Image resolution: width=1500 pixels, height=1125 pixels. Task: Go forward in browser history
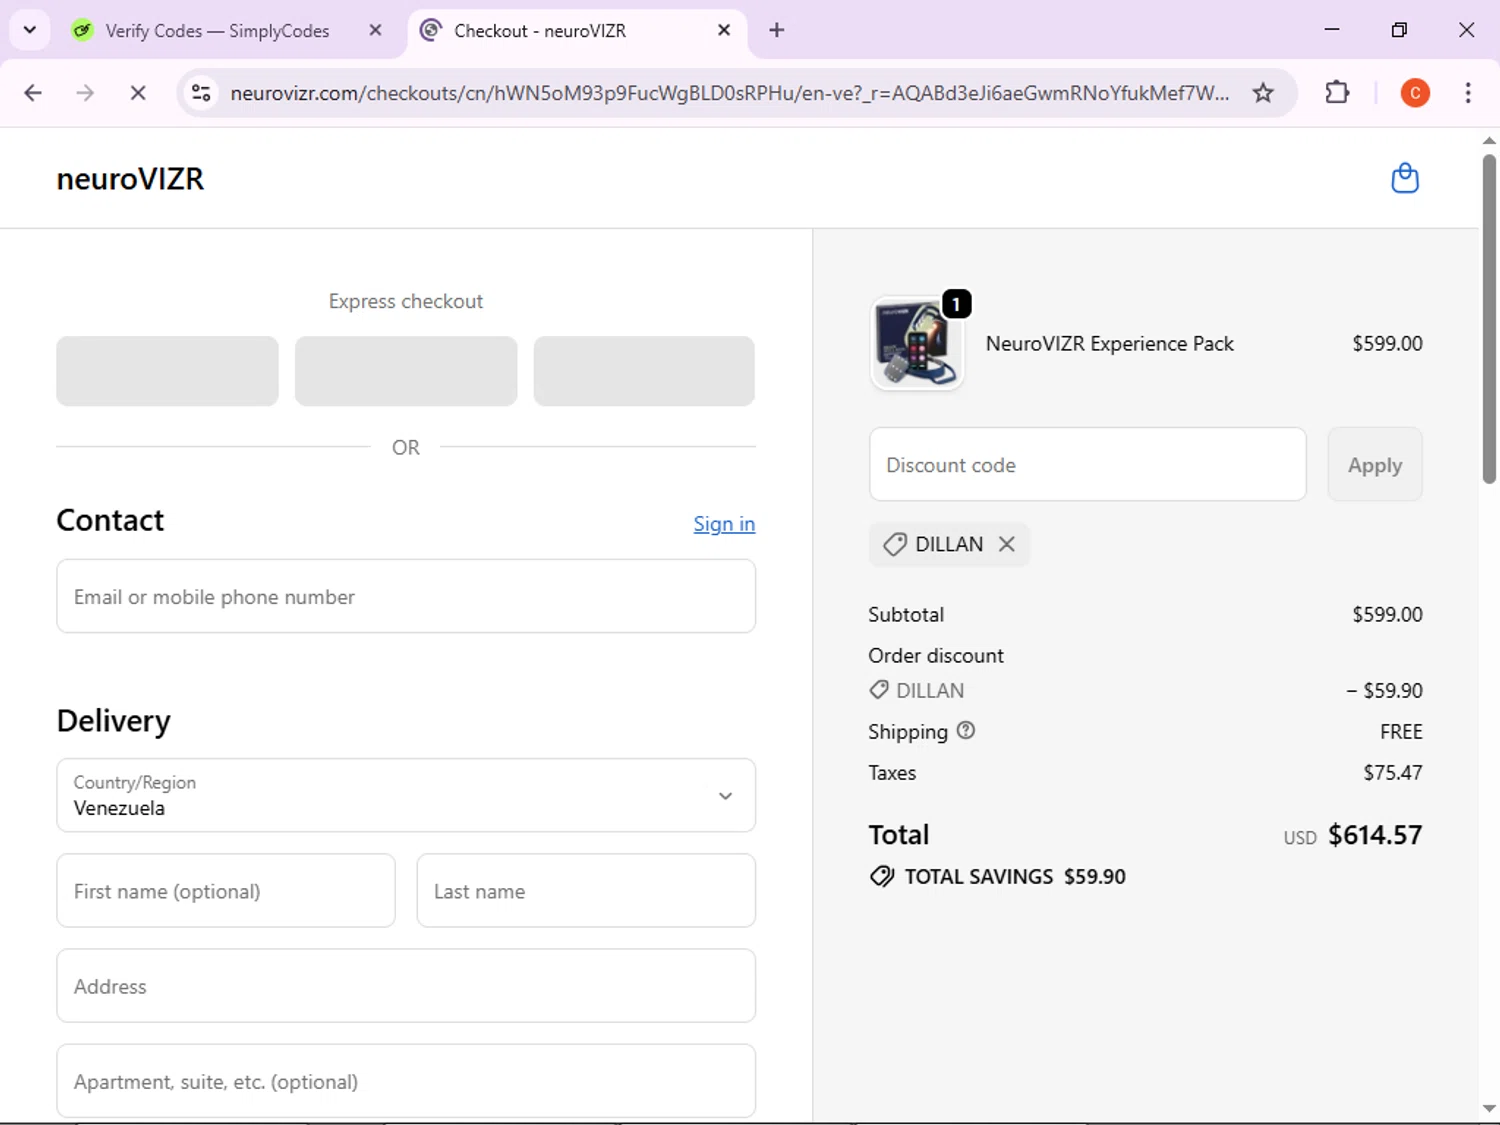[x=85, y=93]
